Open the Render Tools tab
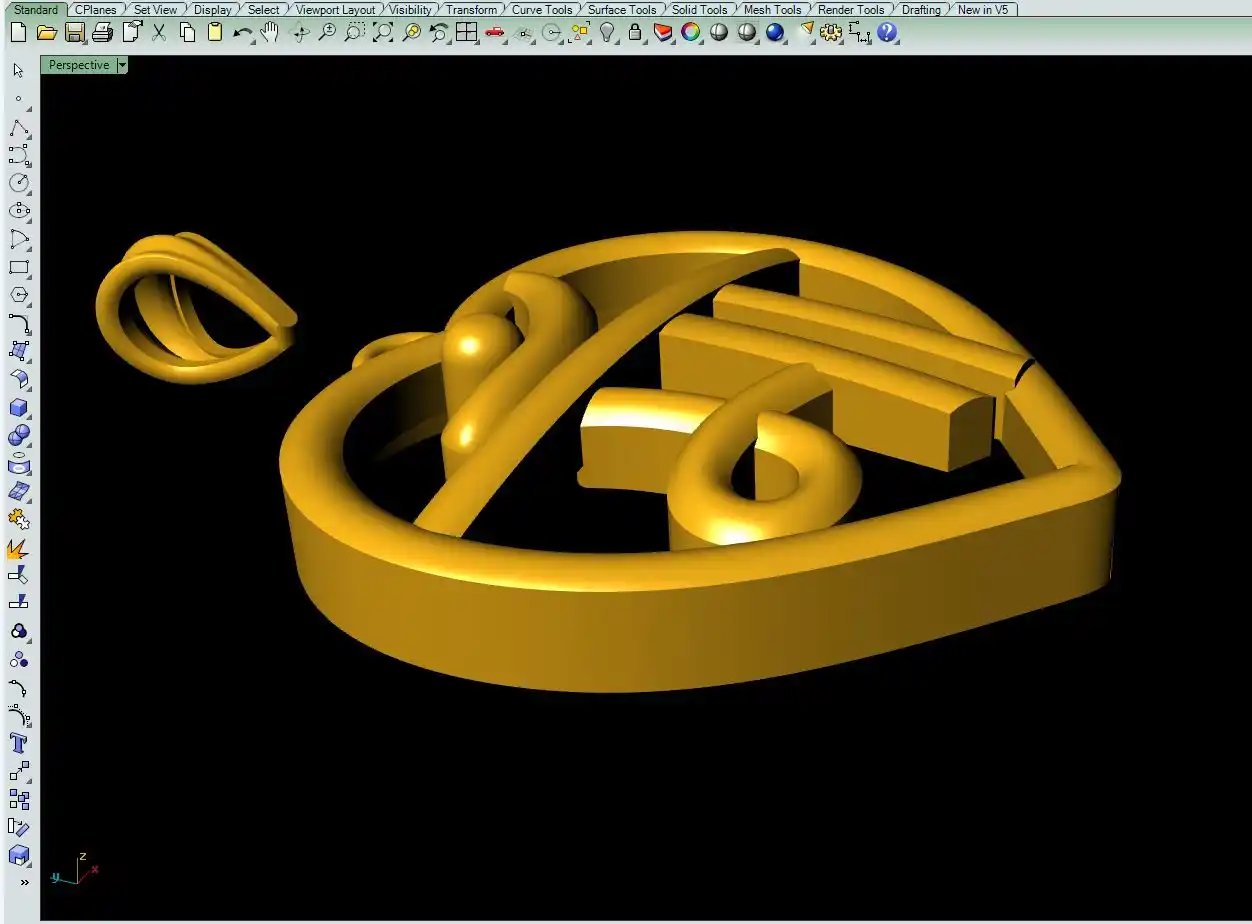 click(851, 10)
